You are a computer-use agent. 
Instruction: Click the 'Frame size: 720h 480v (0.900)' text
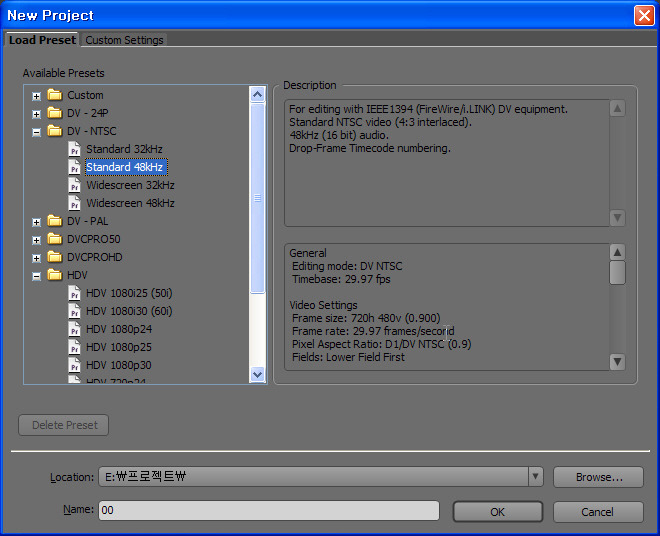366,318
